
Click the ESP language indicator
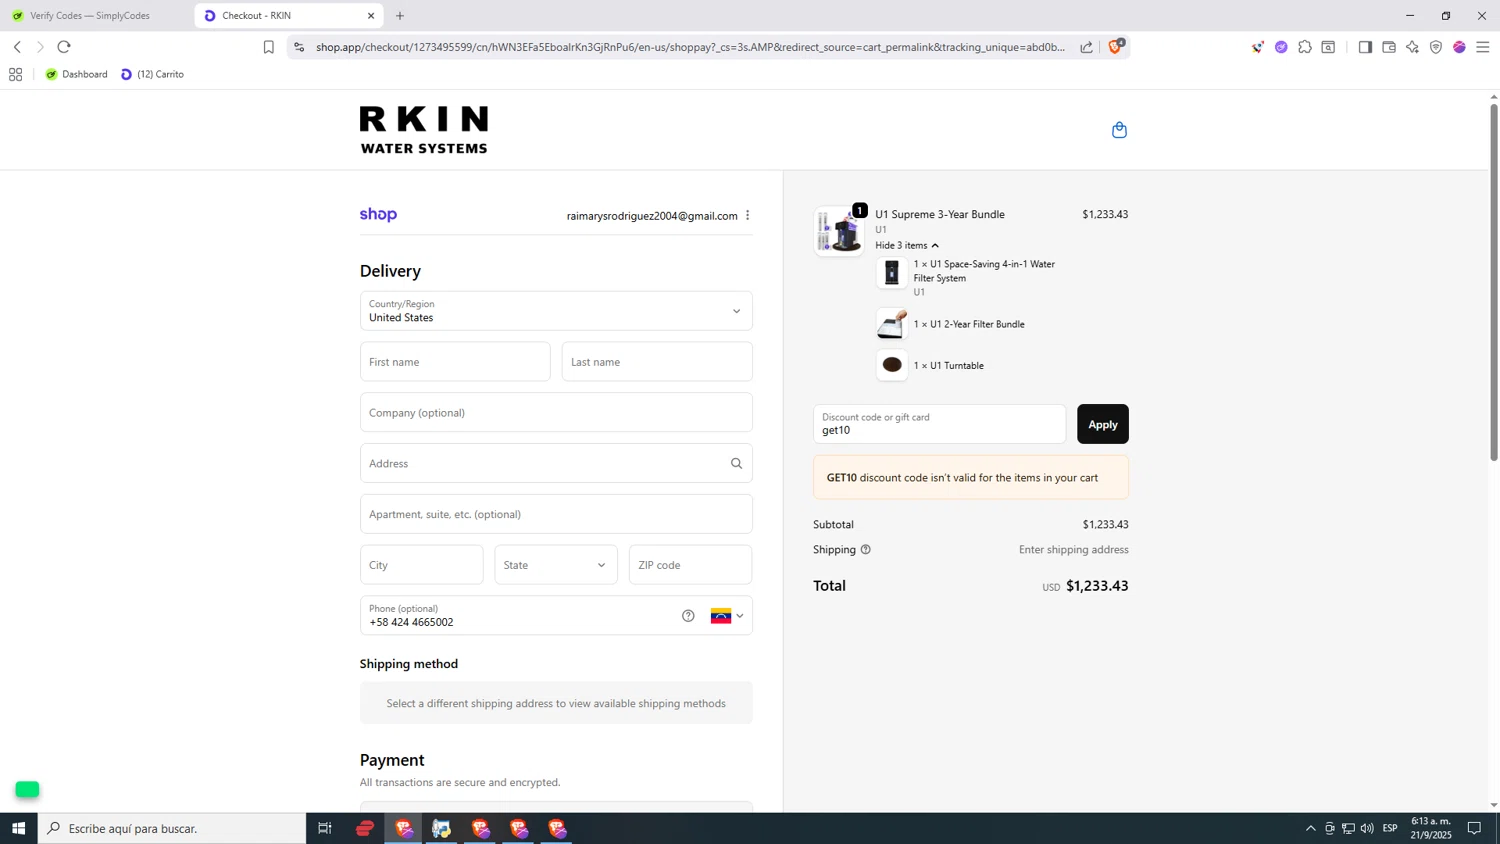(x=1390, y=828)
